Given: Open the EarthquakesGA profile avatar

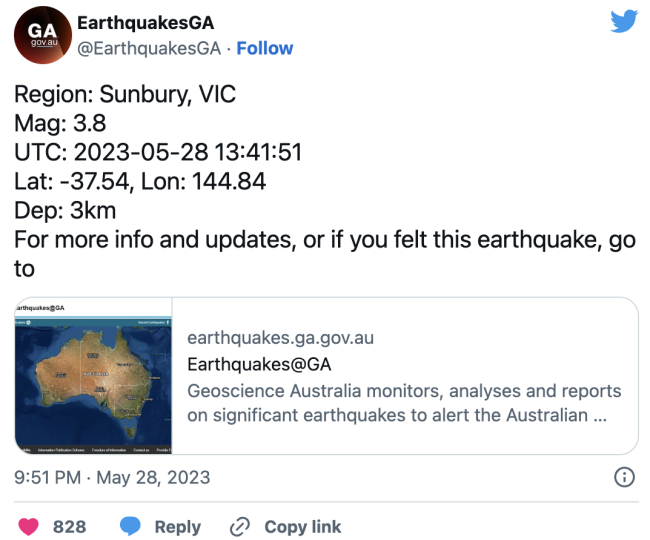Looking at the screenshot, I should 43,35.
